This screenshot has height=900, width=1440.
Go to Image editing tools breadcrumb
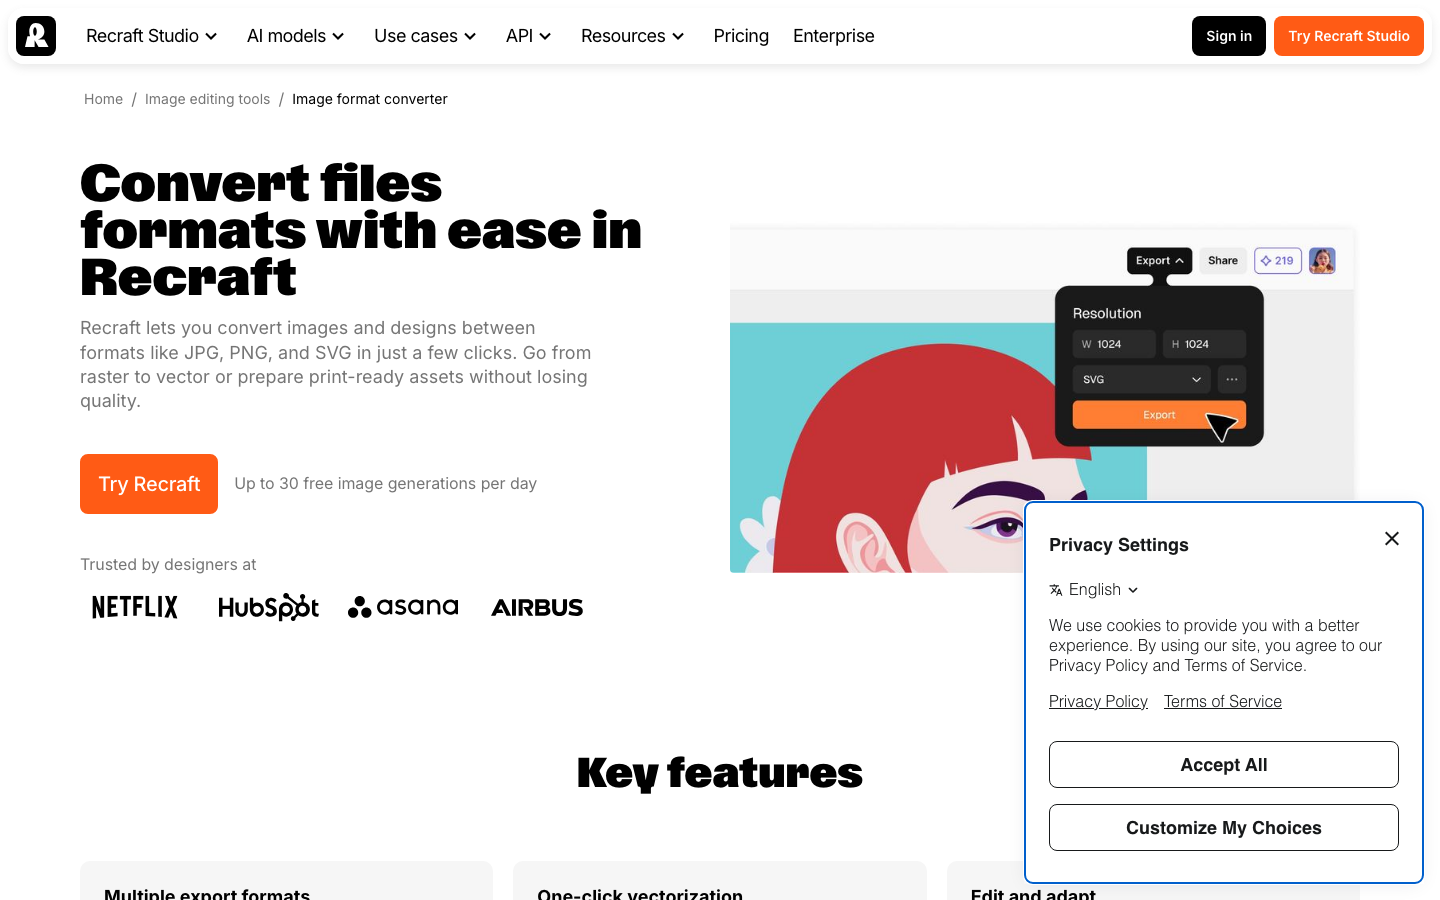(x=208, y=99)
